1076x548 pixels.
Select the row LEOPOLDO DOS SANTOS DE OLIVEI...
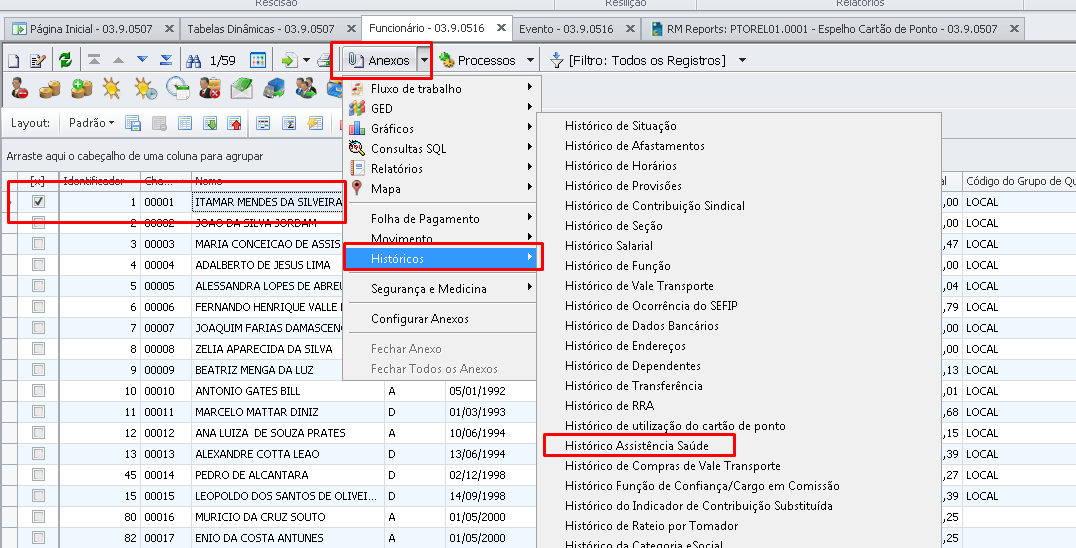(285, 496)
